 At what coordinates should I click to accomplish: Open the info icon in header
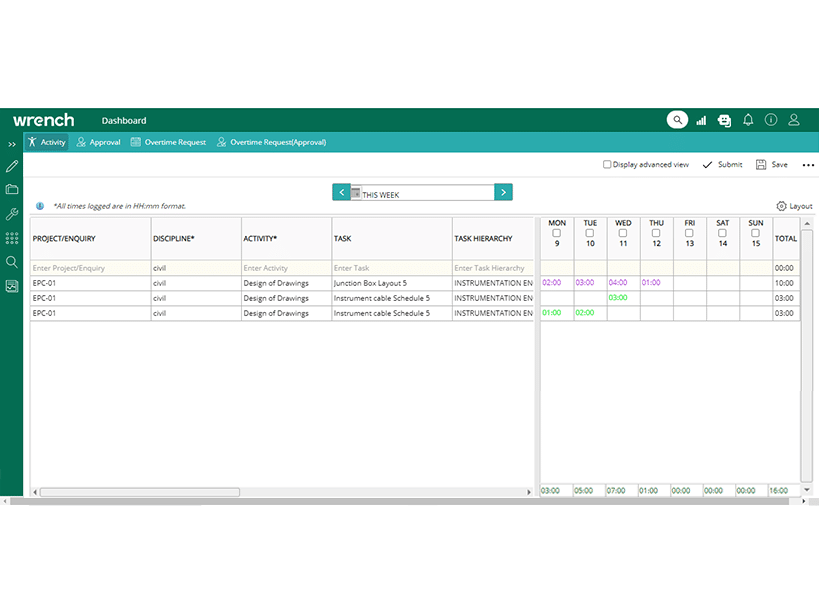coord(771,120)
